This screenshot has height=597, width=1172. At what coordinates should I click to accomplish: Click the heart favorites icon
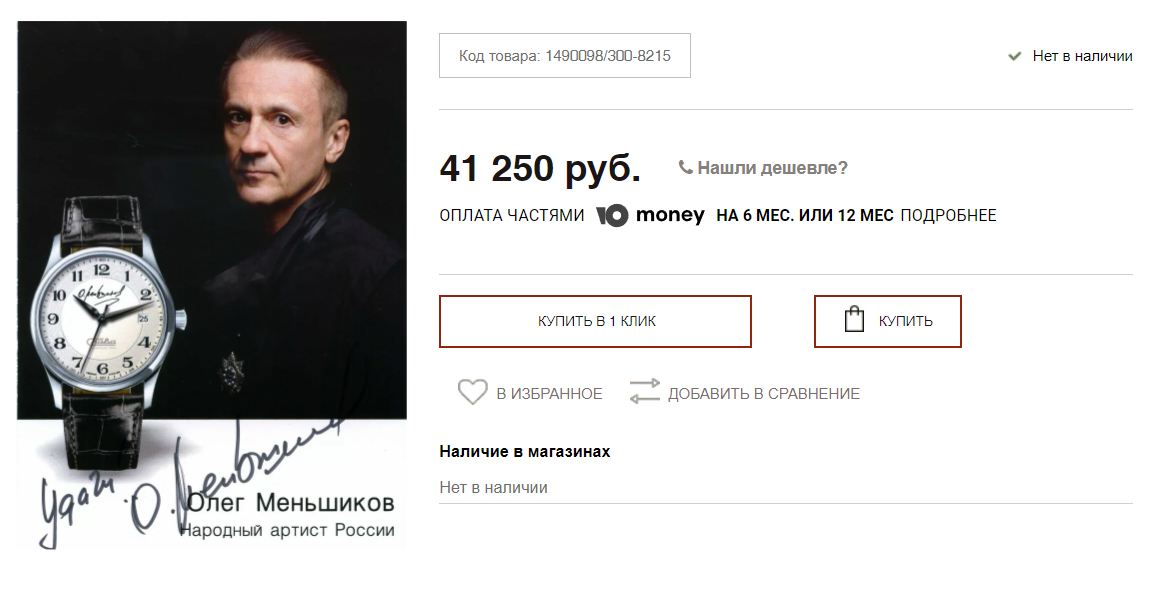click(472, 392)
